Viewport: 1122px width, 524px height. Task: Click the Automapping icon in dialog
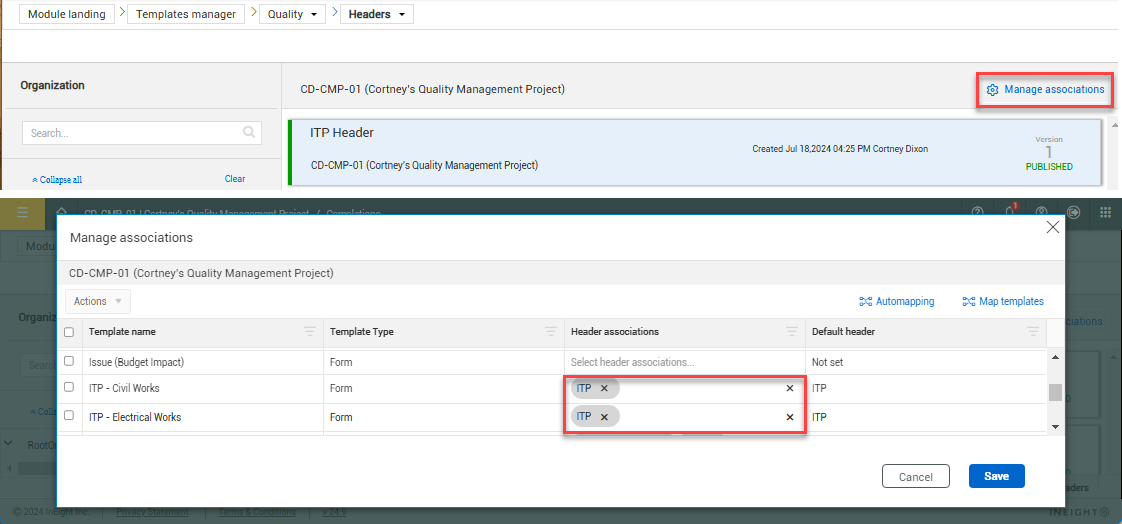click(865, 302)
